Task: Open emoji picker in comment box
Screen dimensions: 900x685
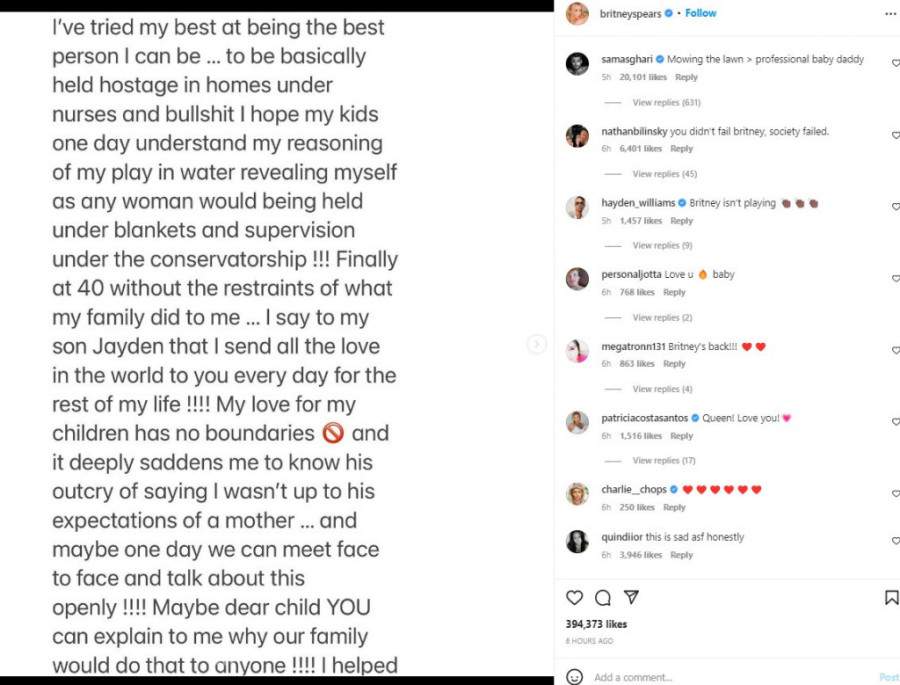Action: pos(574,677)
